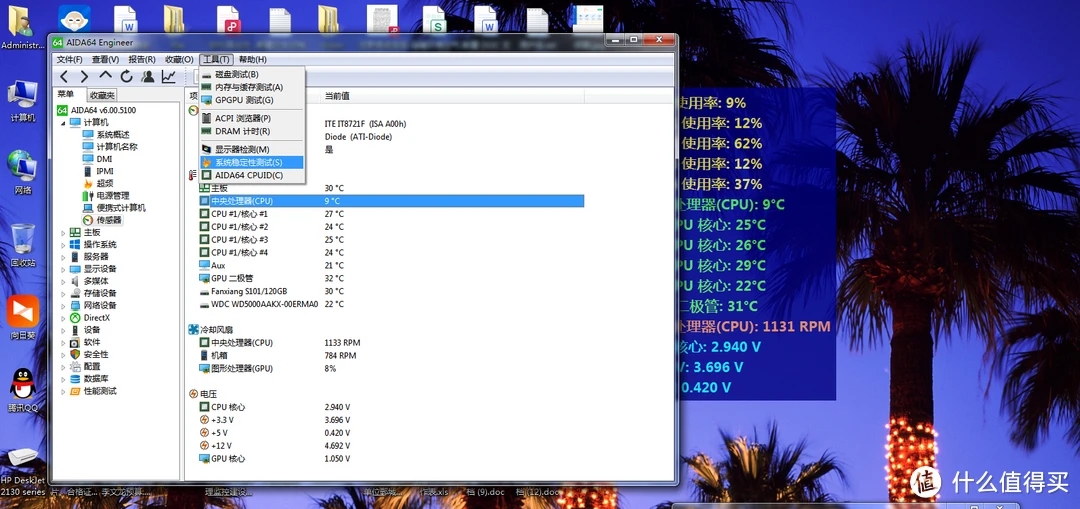Select DMI in the tree
The width and height of the screenshot is (1080, 509).
coord(104,159)
